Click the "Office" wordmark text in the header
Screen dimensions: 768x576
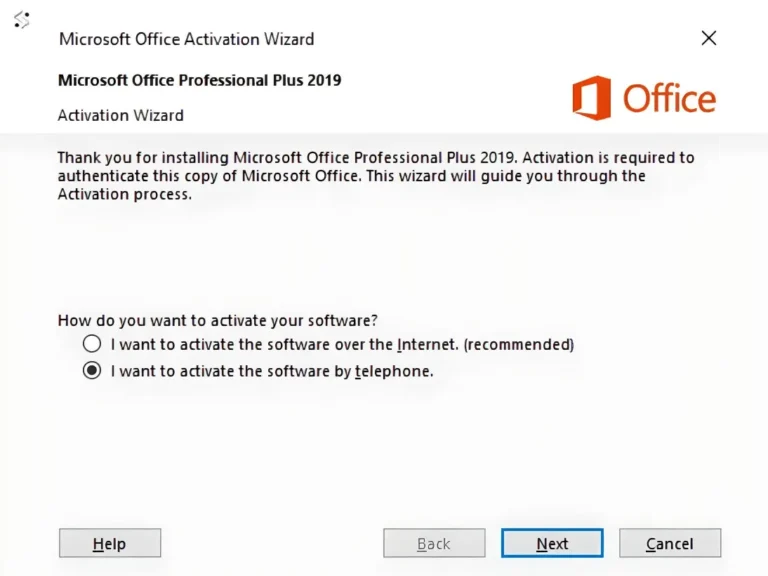(x=669, y=99)
